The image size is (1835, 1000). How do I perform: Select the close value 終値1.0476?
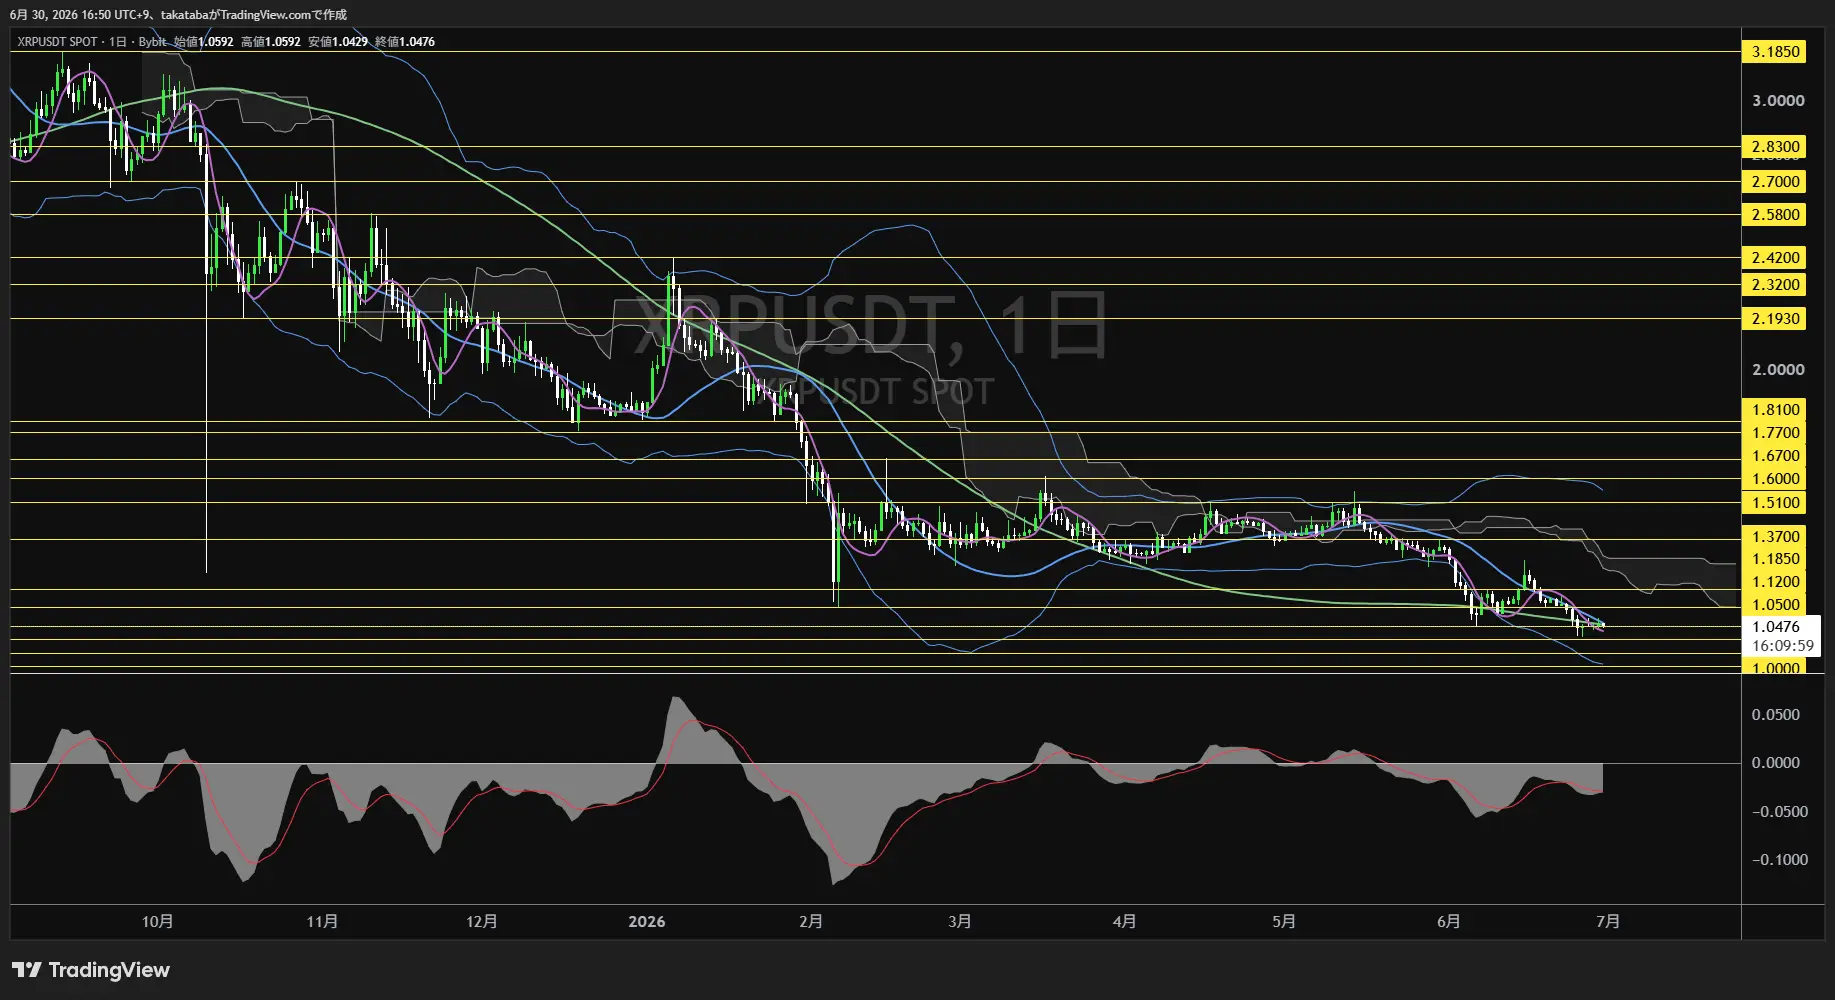tap(405, 42)
